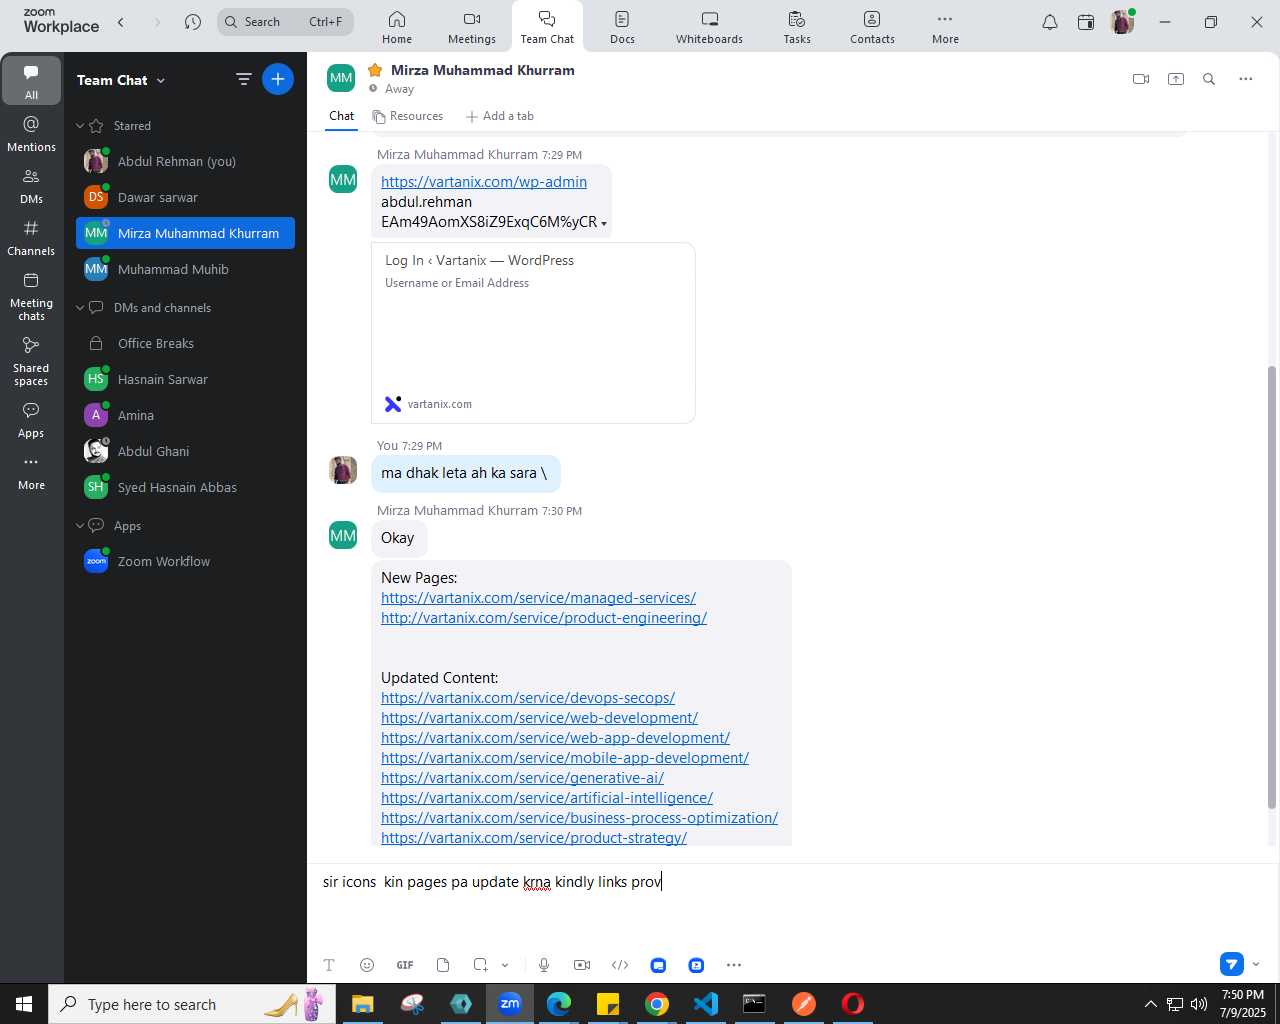Open Zoom Workflow app chat
Image resolution: width=1280 pixels, height=1024 pixels.
pos(185,561)
